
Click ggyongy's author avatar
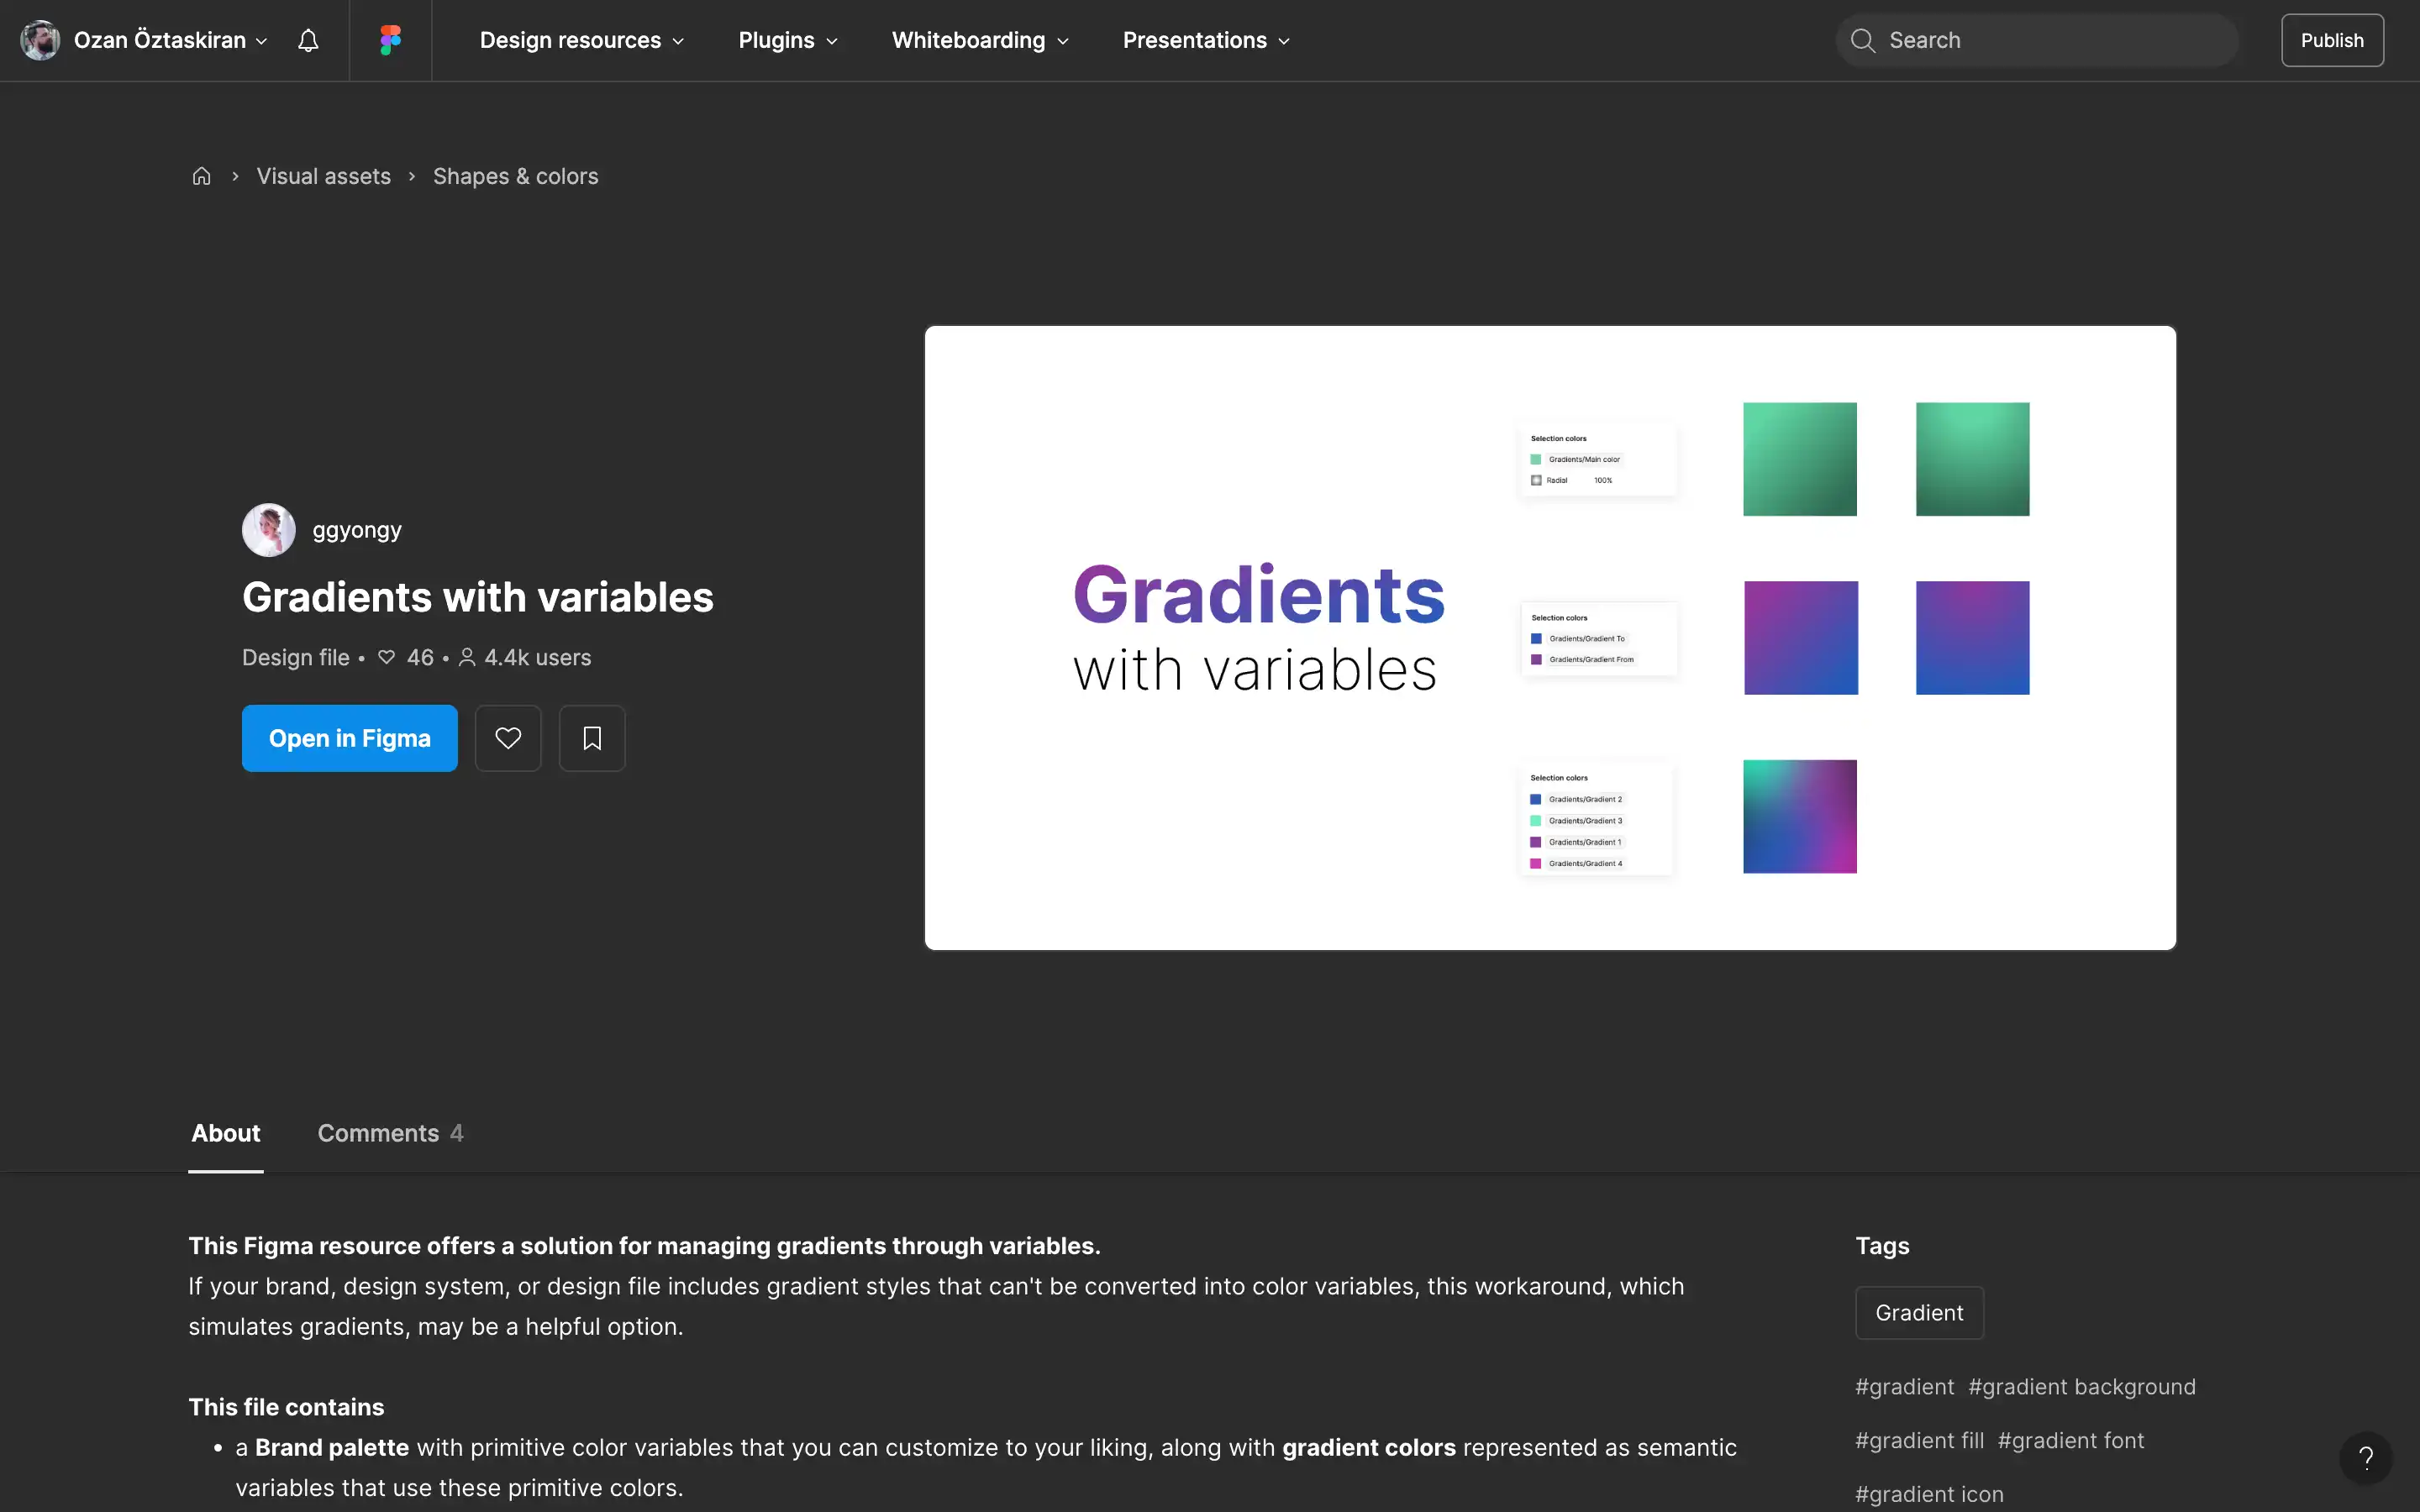pyautogui.click(x=268, y=530)
